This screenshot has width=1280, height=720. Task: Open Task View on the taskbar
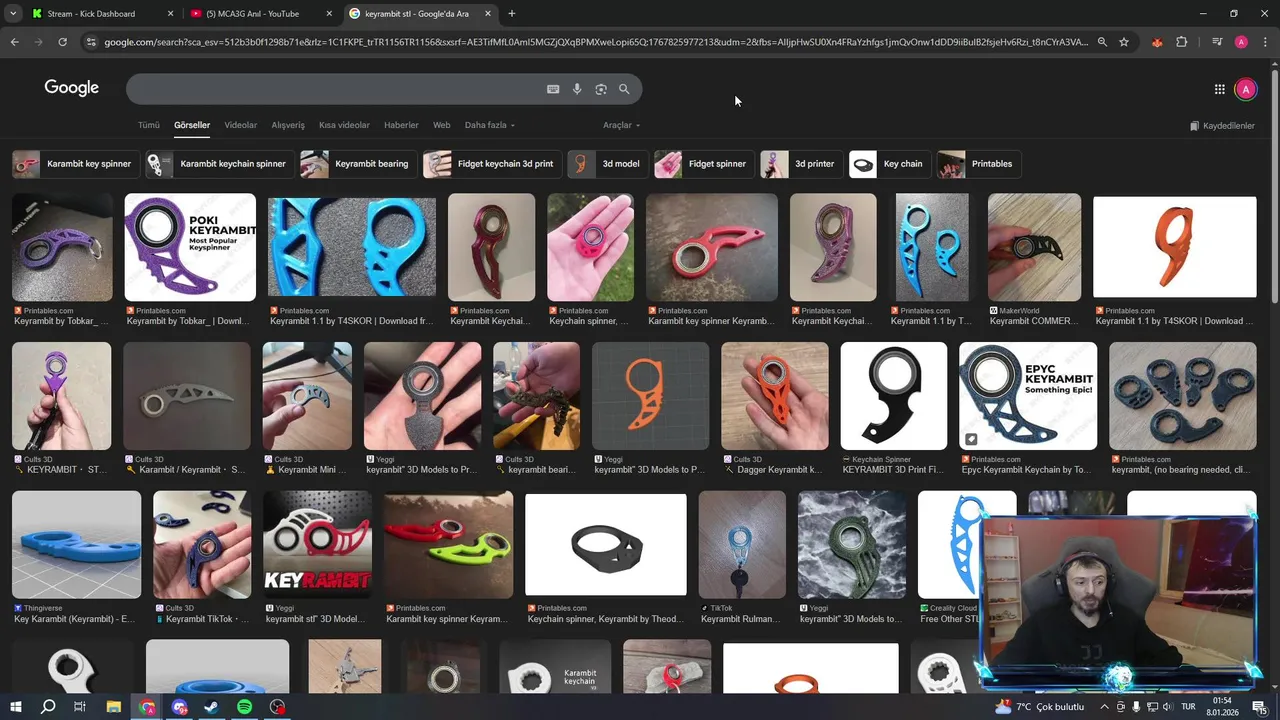pos(80,706)
